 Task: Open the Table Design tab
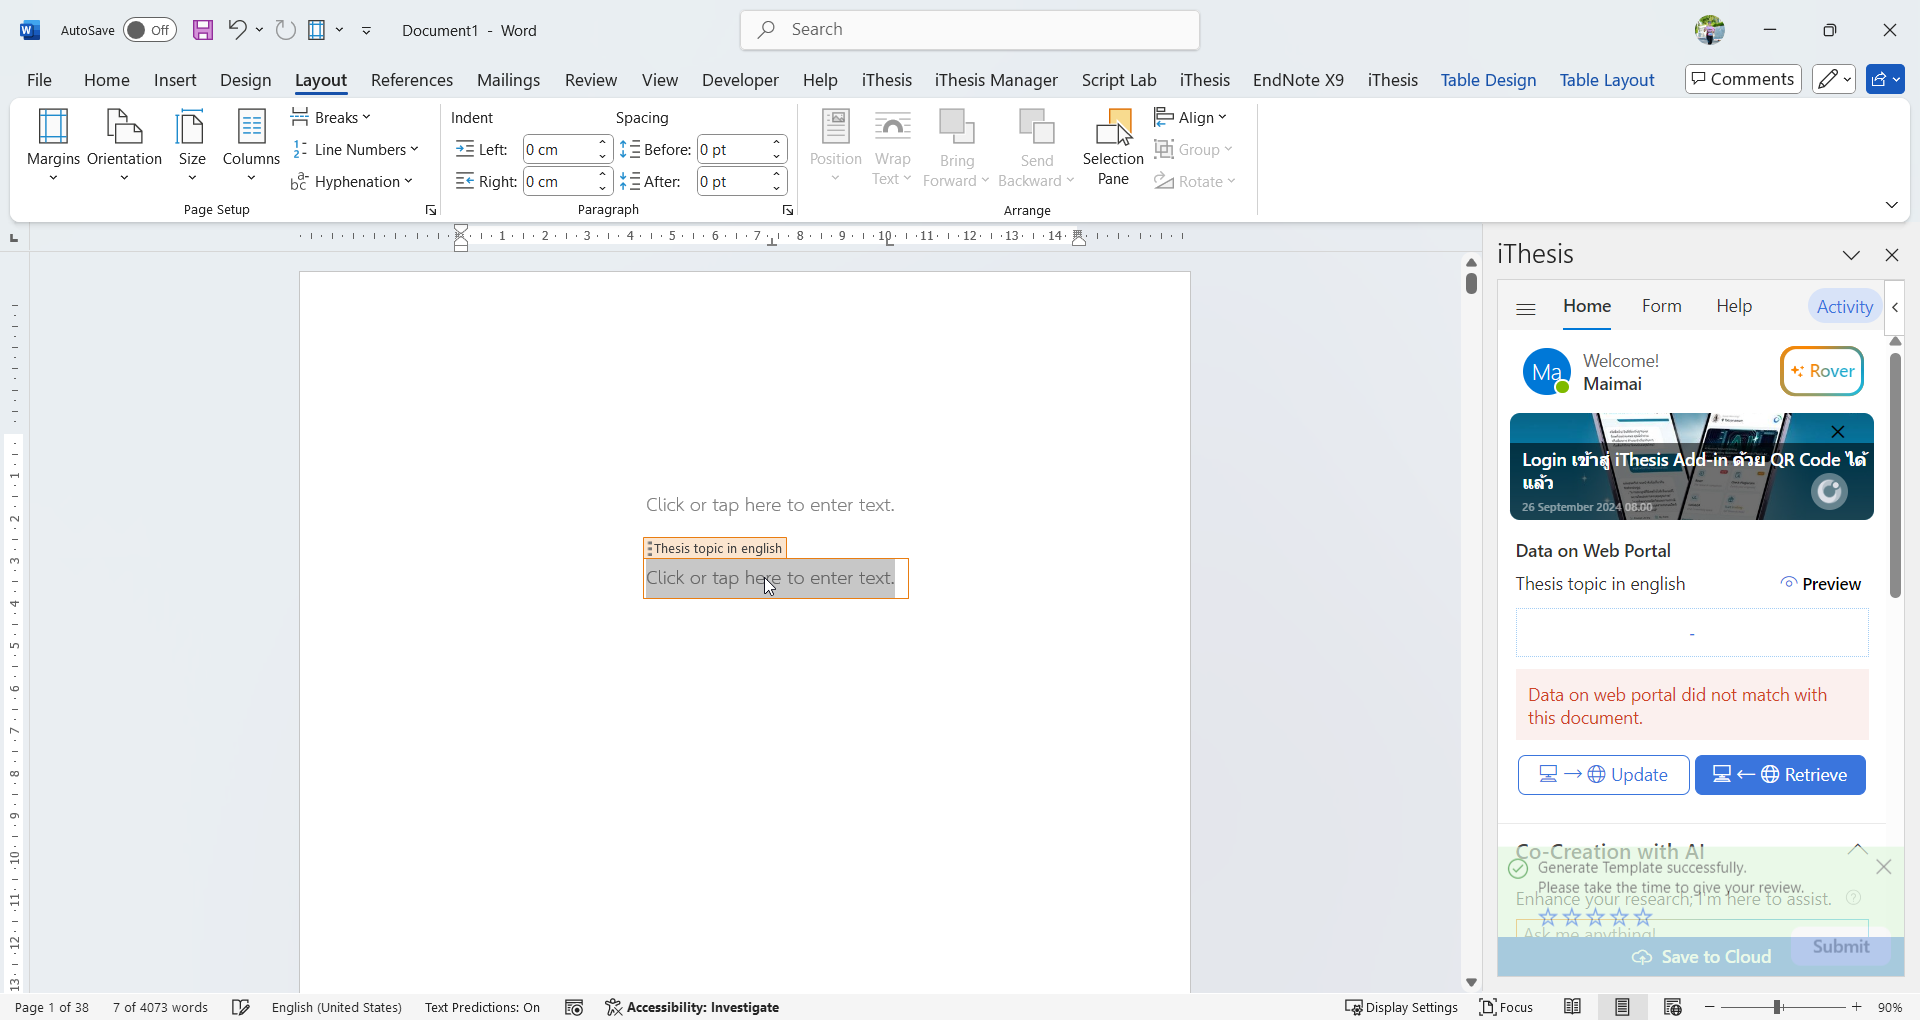tap(1488, 80)
